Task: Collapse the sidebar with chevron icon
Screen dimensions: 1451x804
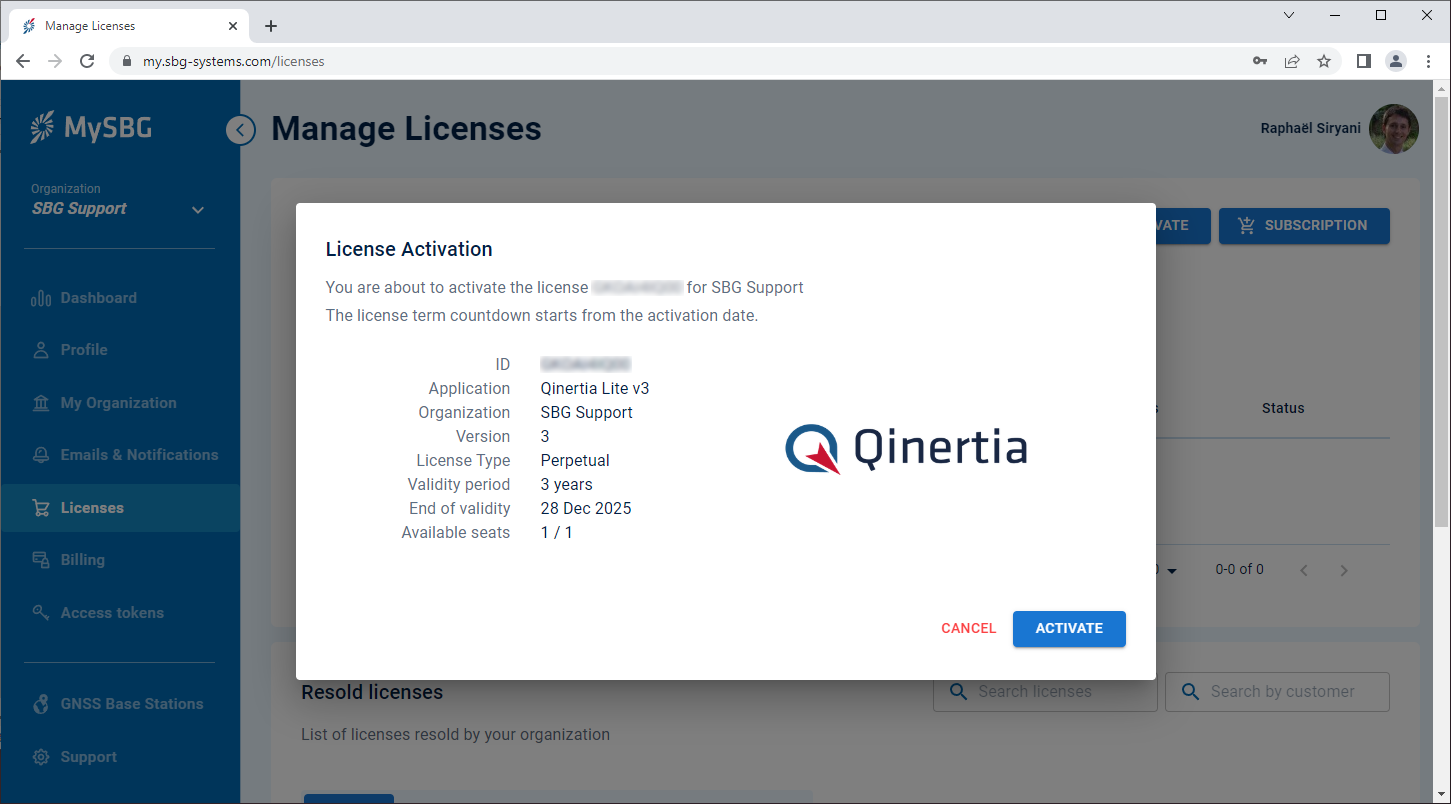Action: [x=240, y=130]
